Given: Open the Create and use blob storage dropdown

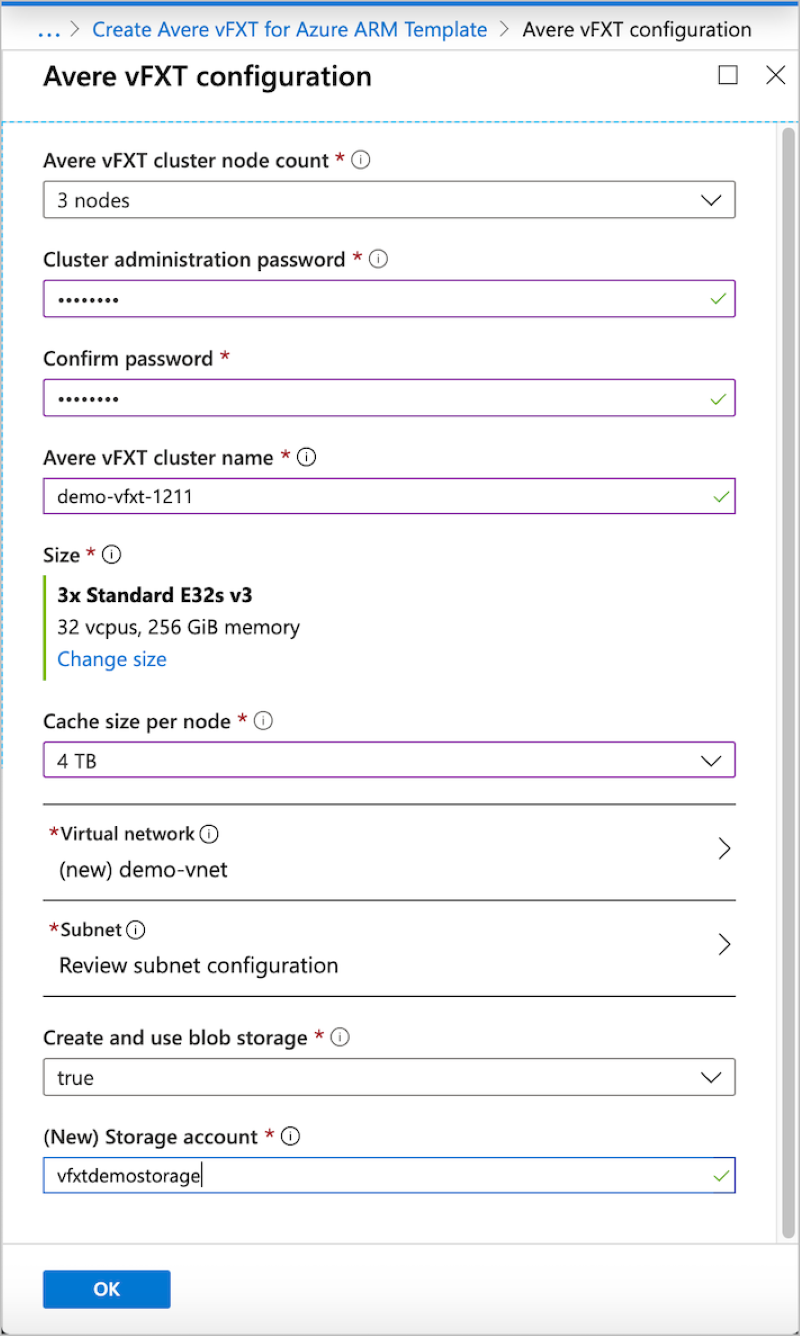Looking at the screenshot, I should (x=389, y=1077).
